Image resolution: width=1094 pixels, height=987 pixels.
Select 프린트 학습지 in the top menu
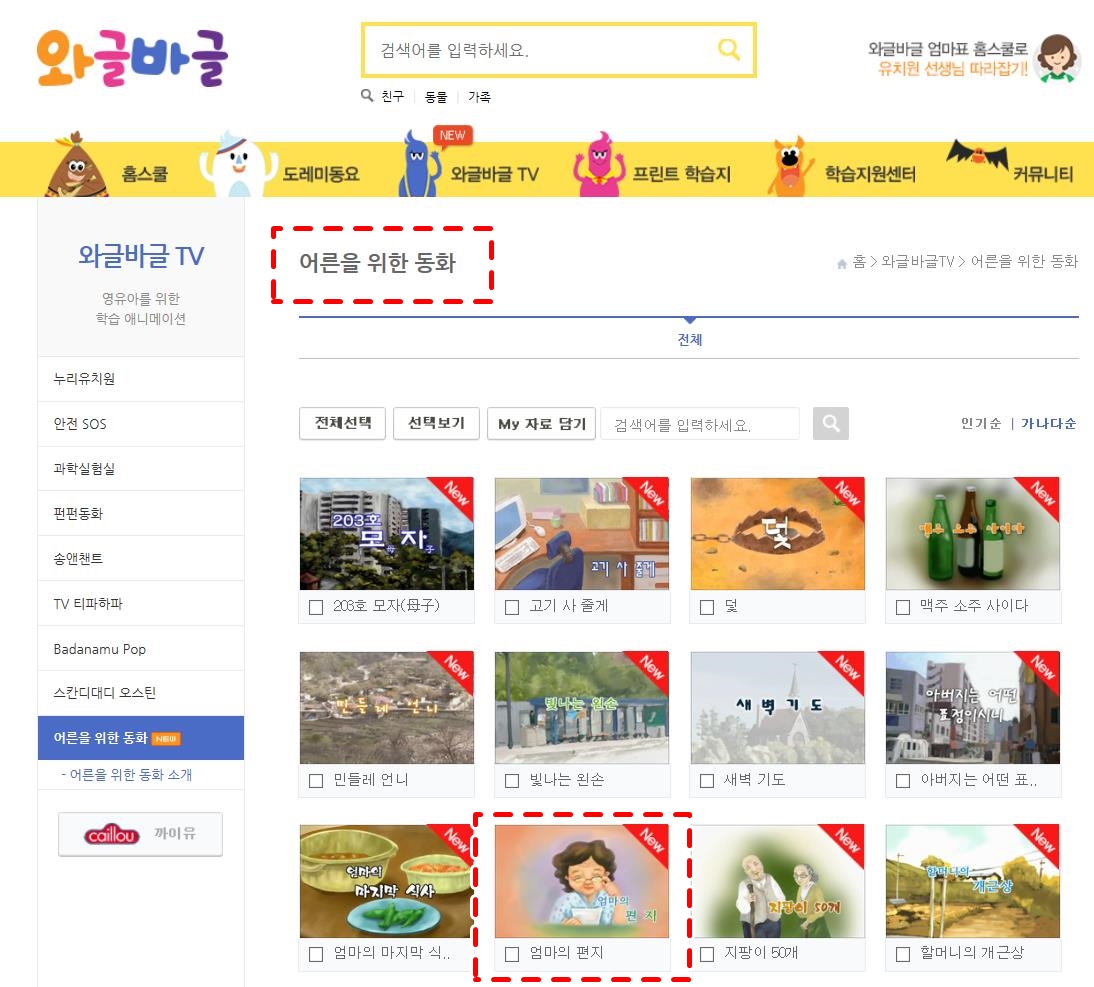click(681, 174)
